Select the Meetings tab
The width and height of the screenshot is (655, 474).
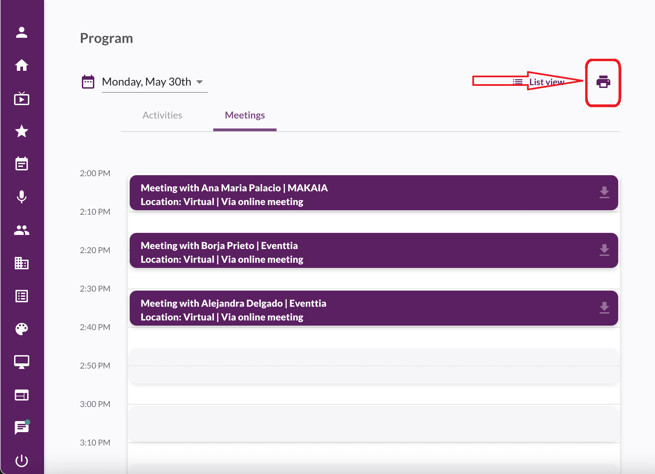click(x=244, y=115)
